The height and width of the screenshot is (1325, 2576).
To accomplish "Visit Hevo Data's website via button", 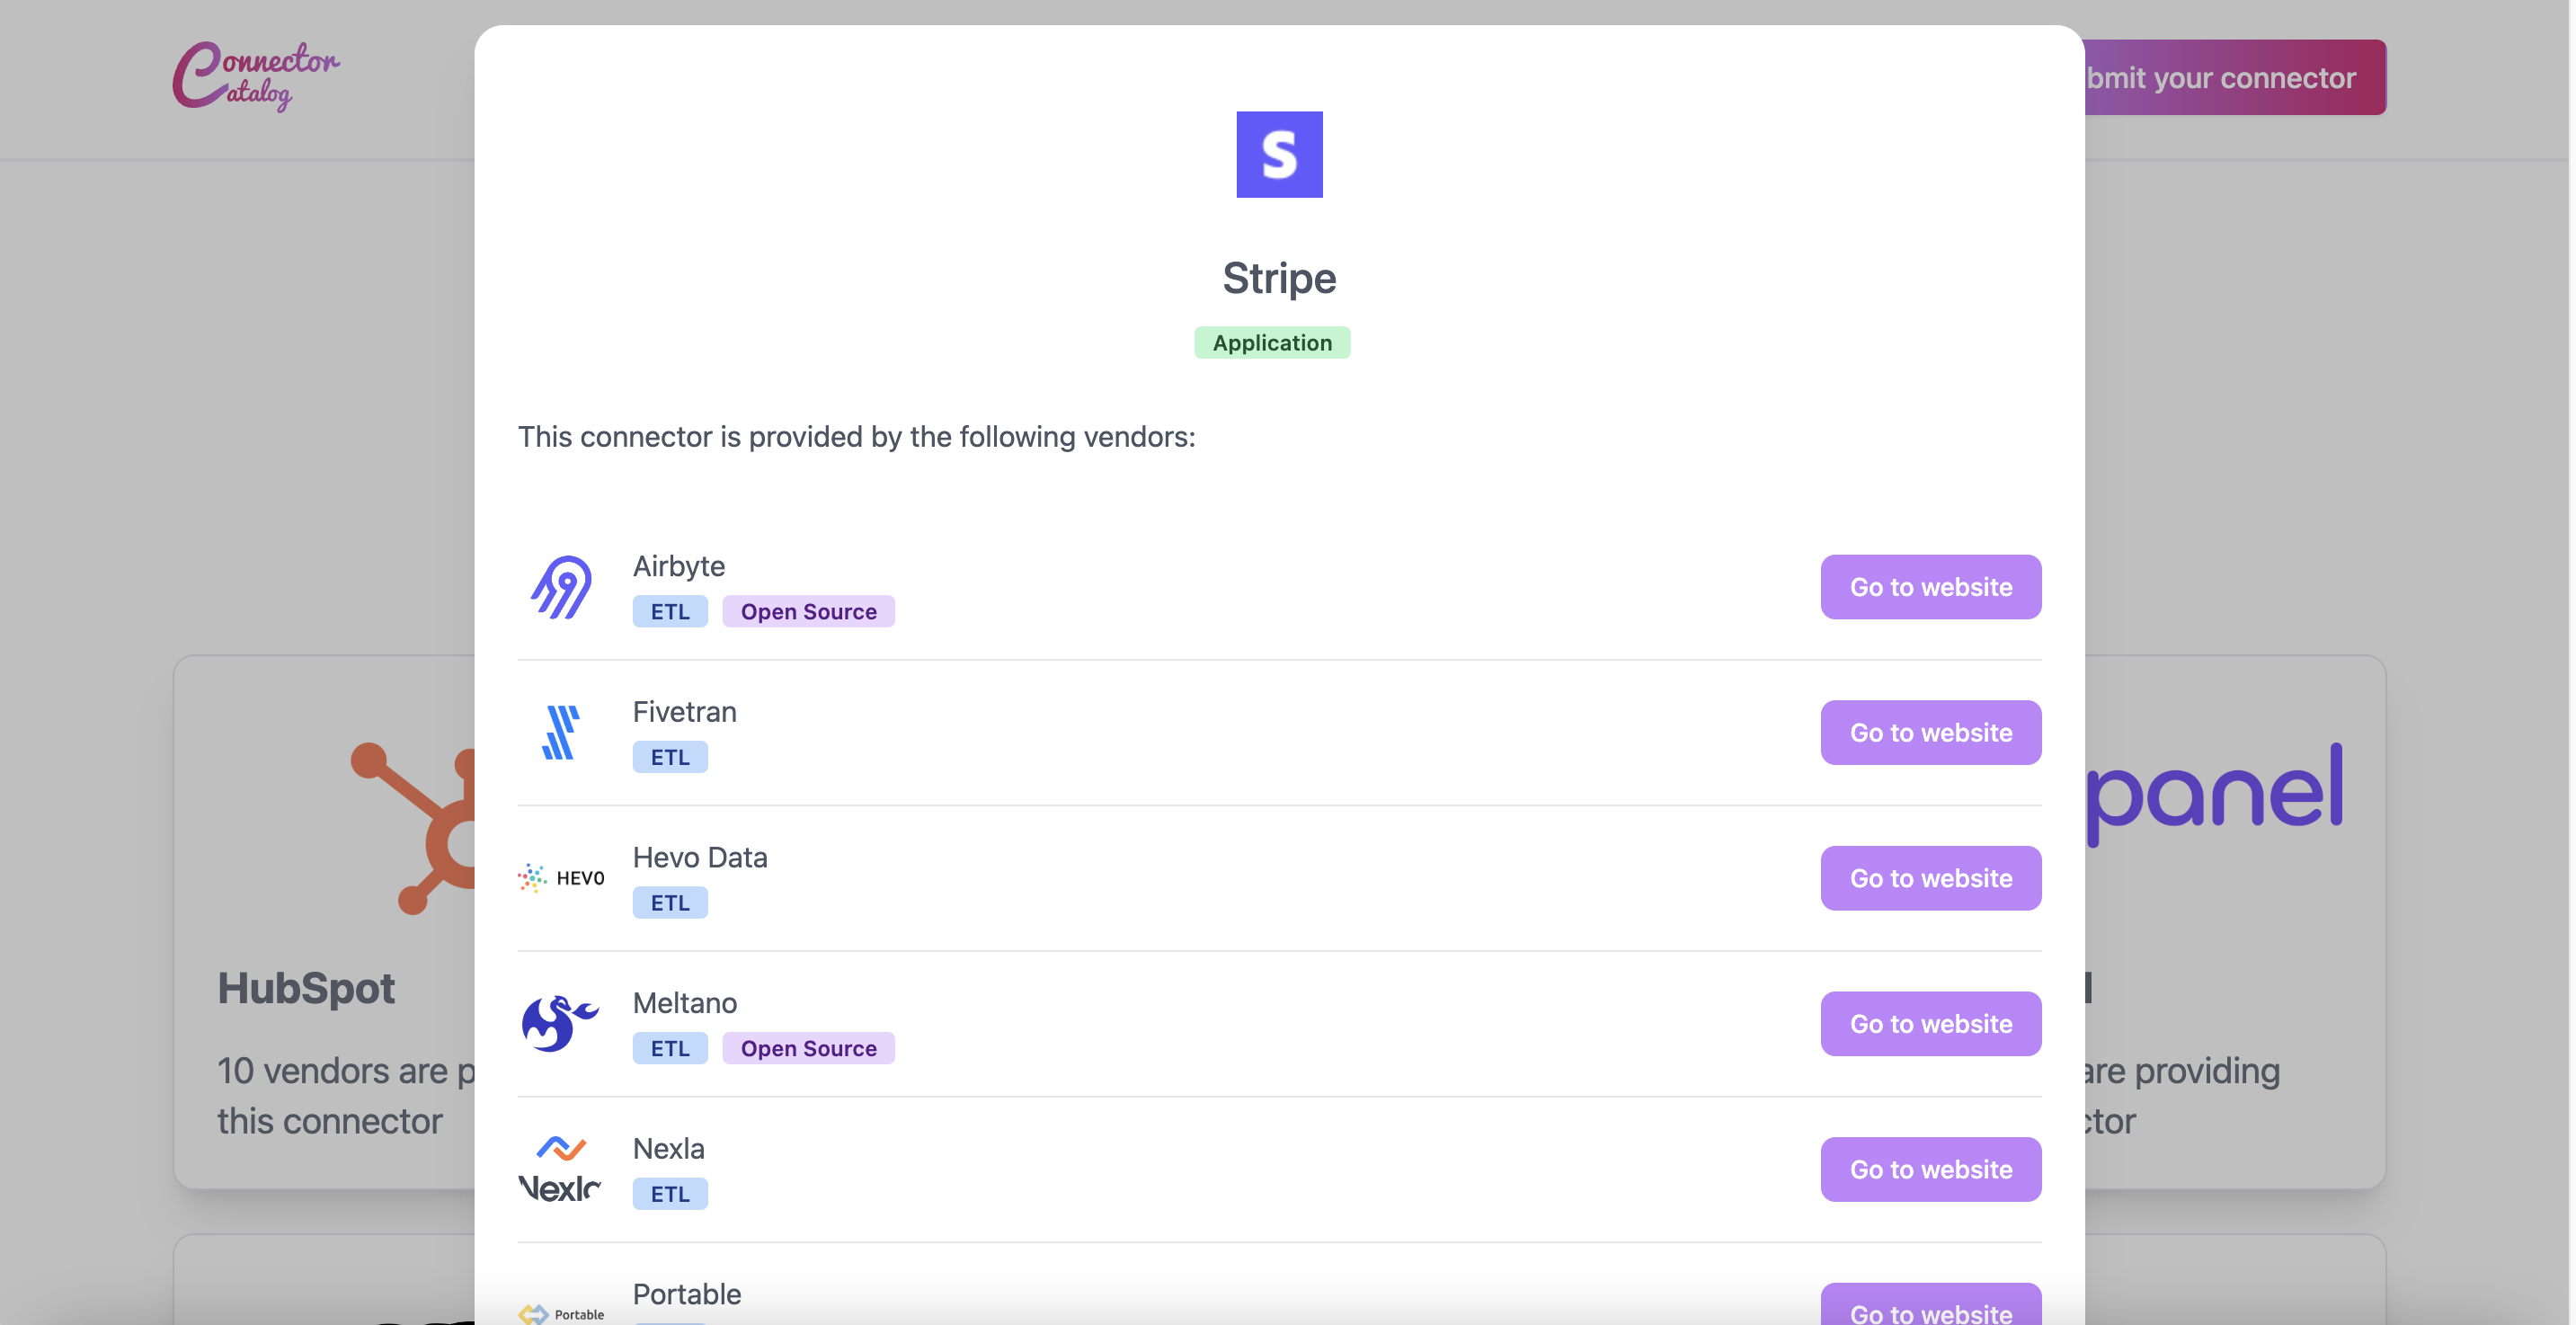I will tap(1930, 878).
